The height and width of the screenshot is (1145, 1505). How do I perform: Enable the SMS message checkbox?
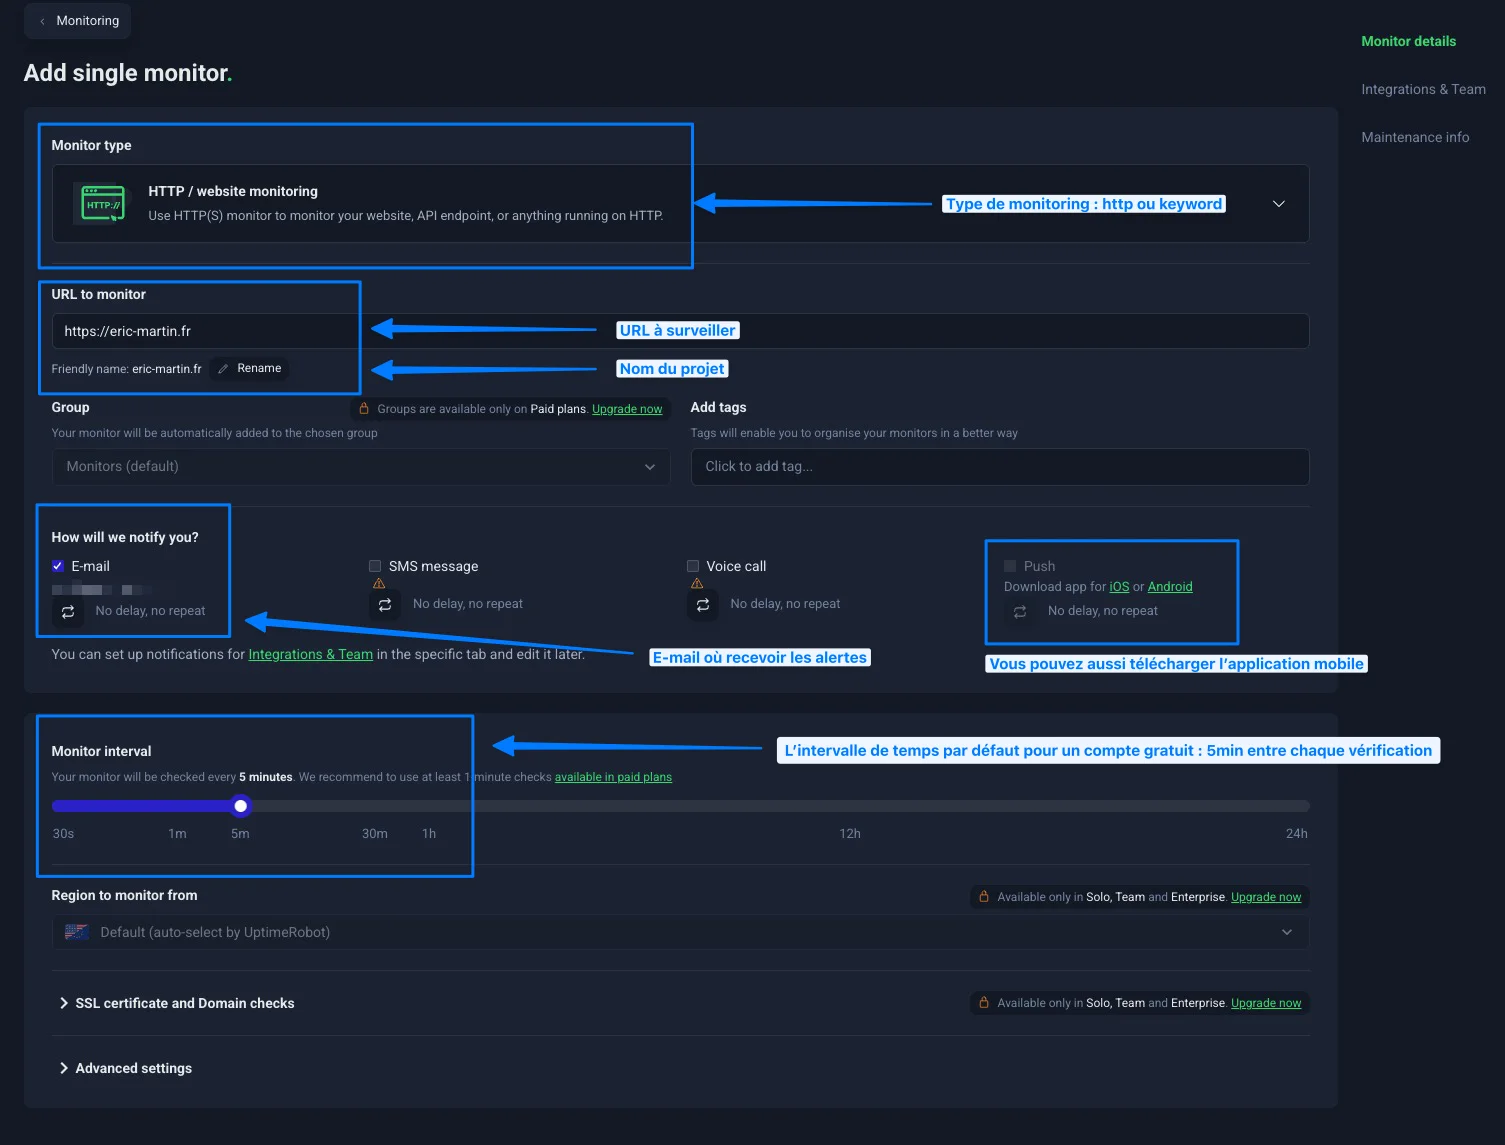click(375, 566)
